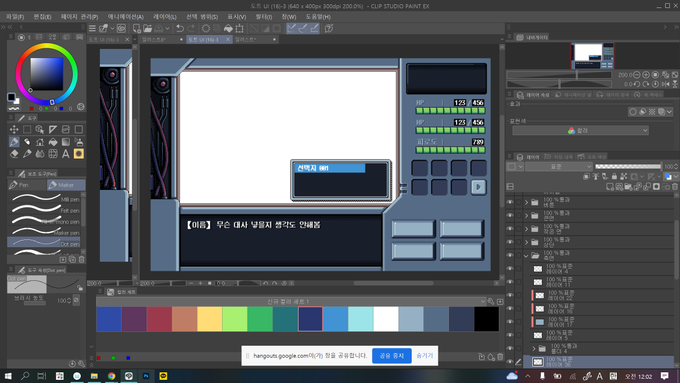Select the Gradient tool
The image size is (680, 383).
pos(65,141)
